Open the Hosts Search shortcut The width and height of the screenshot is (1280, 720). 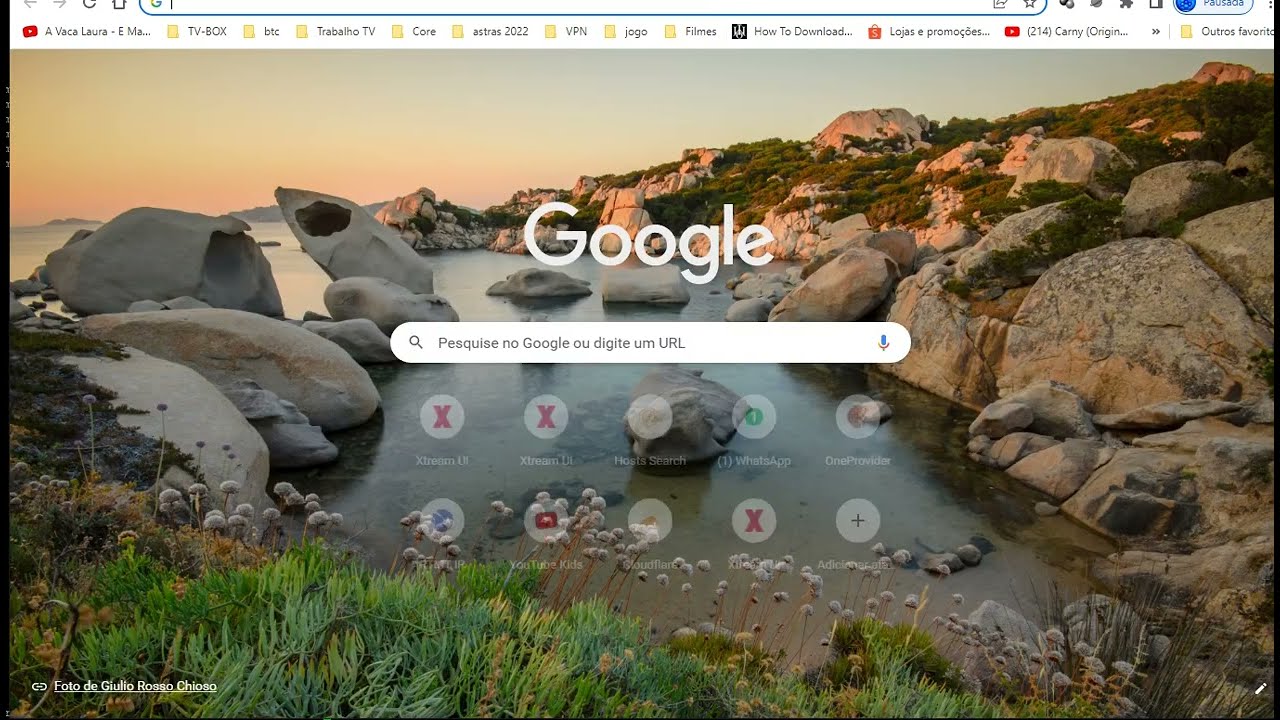(650, 430)
